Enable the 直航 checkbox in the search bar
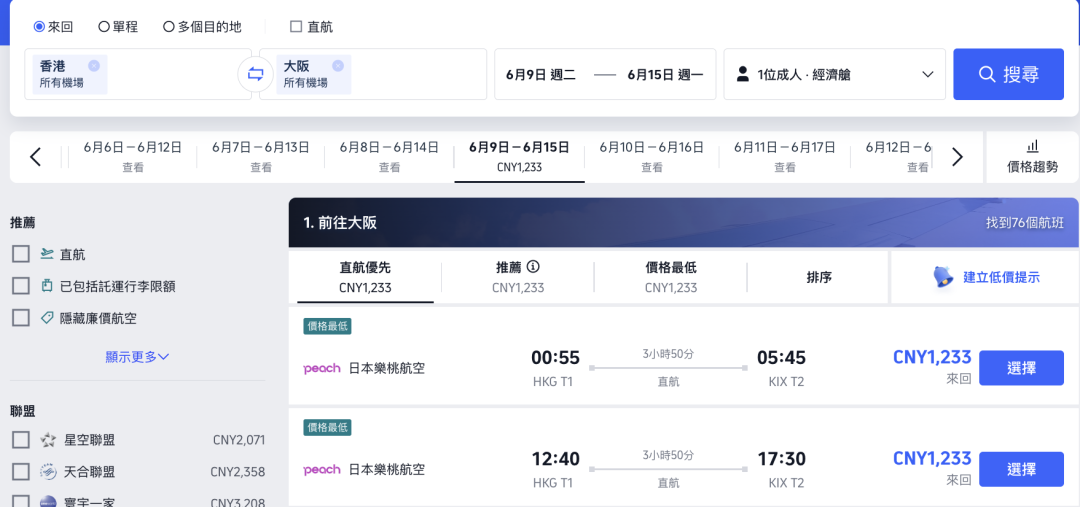The height and width of the screenshot is (507, 1080). pyautogui.click(x=296, y=27)
